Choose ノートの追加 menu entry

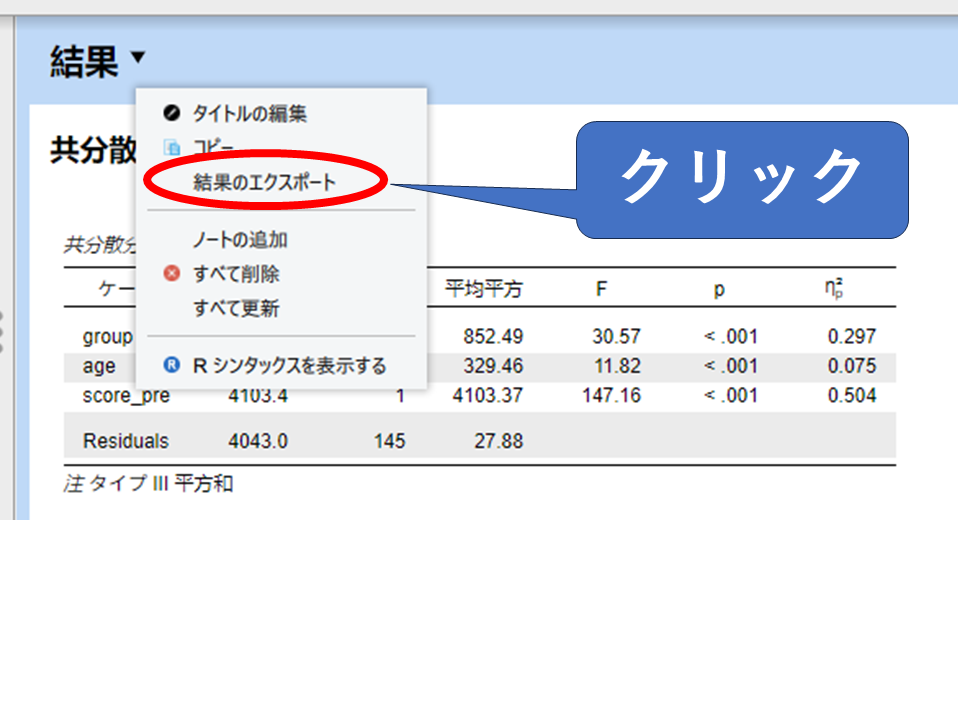(240, 240)
